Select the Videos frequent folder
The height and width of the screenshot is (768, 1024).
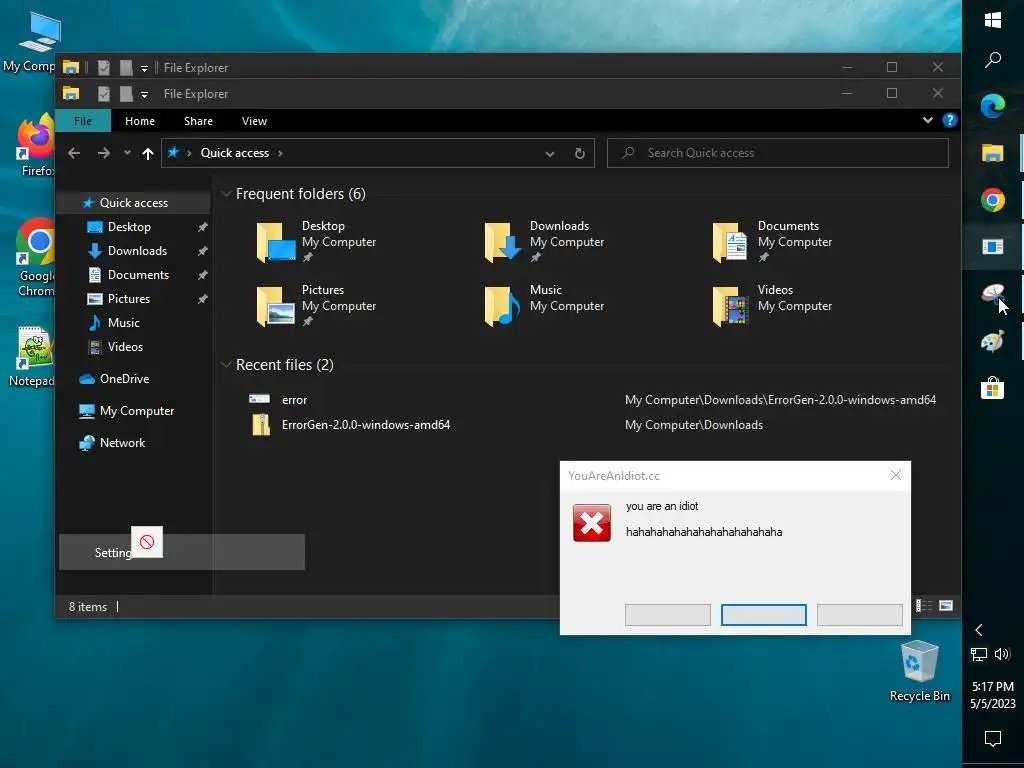[773, 306]
